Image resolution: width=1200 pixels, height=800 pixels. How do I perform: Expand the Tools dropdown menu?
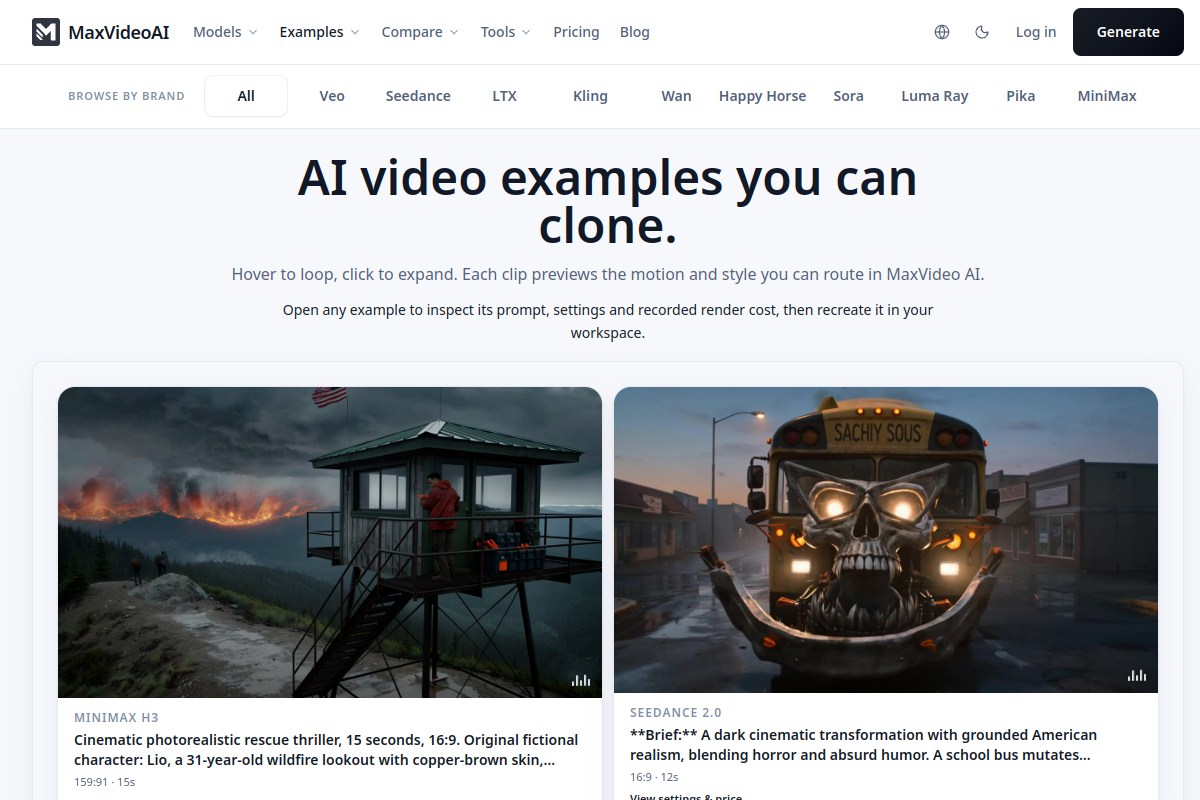pyautogui.click(x=506, y=32)
